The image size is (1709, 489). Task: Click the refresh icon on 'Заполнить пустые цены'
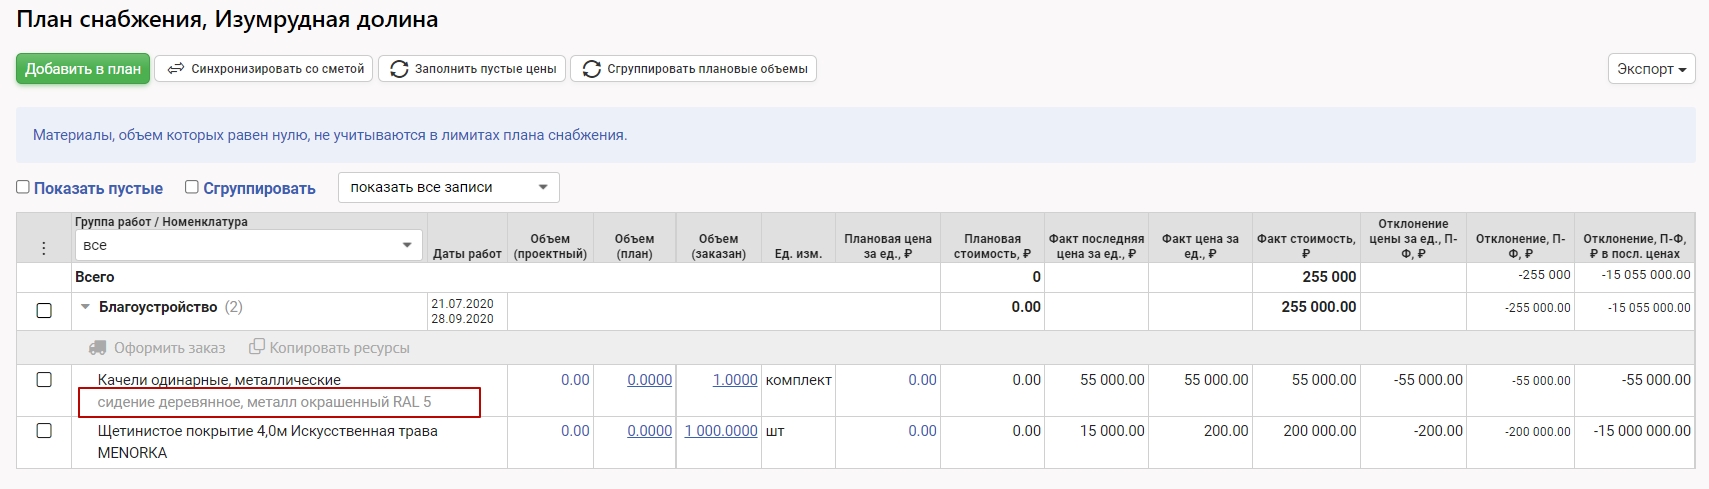(399, 69)
